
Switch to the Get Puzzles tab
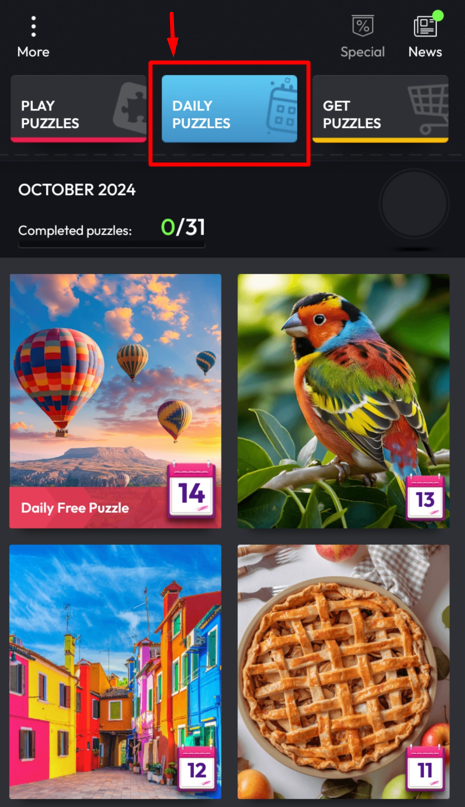[381, 109]
